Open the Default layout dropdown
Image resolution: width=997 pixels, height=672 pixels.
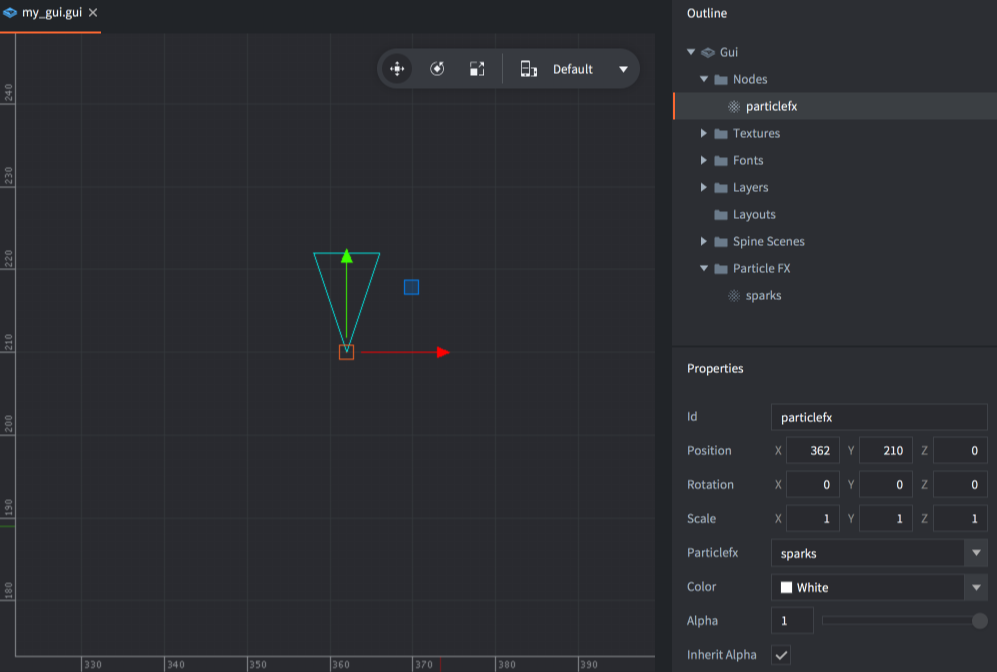point(623,68)
